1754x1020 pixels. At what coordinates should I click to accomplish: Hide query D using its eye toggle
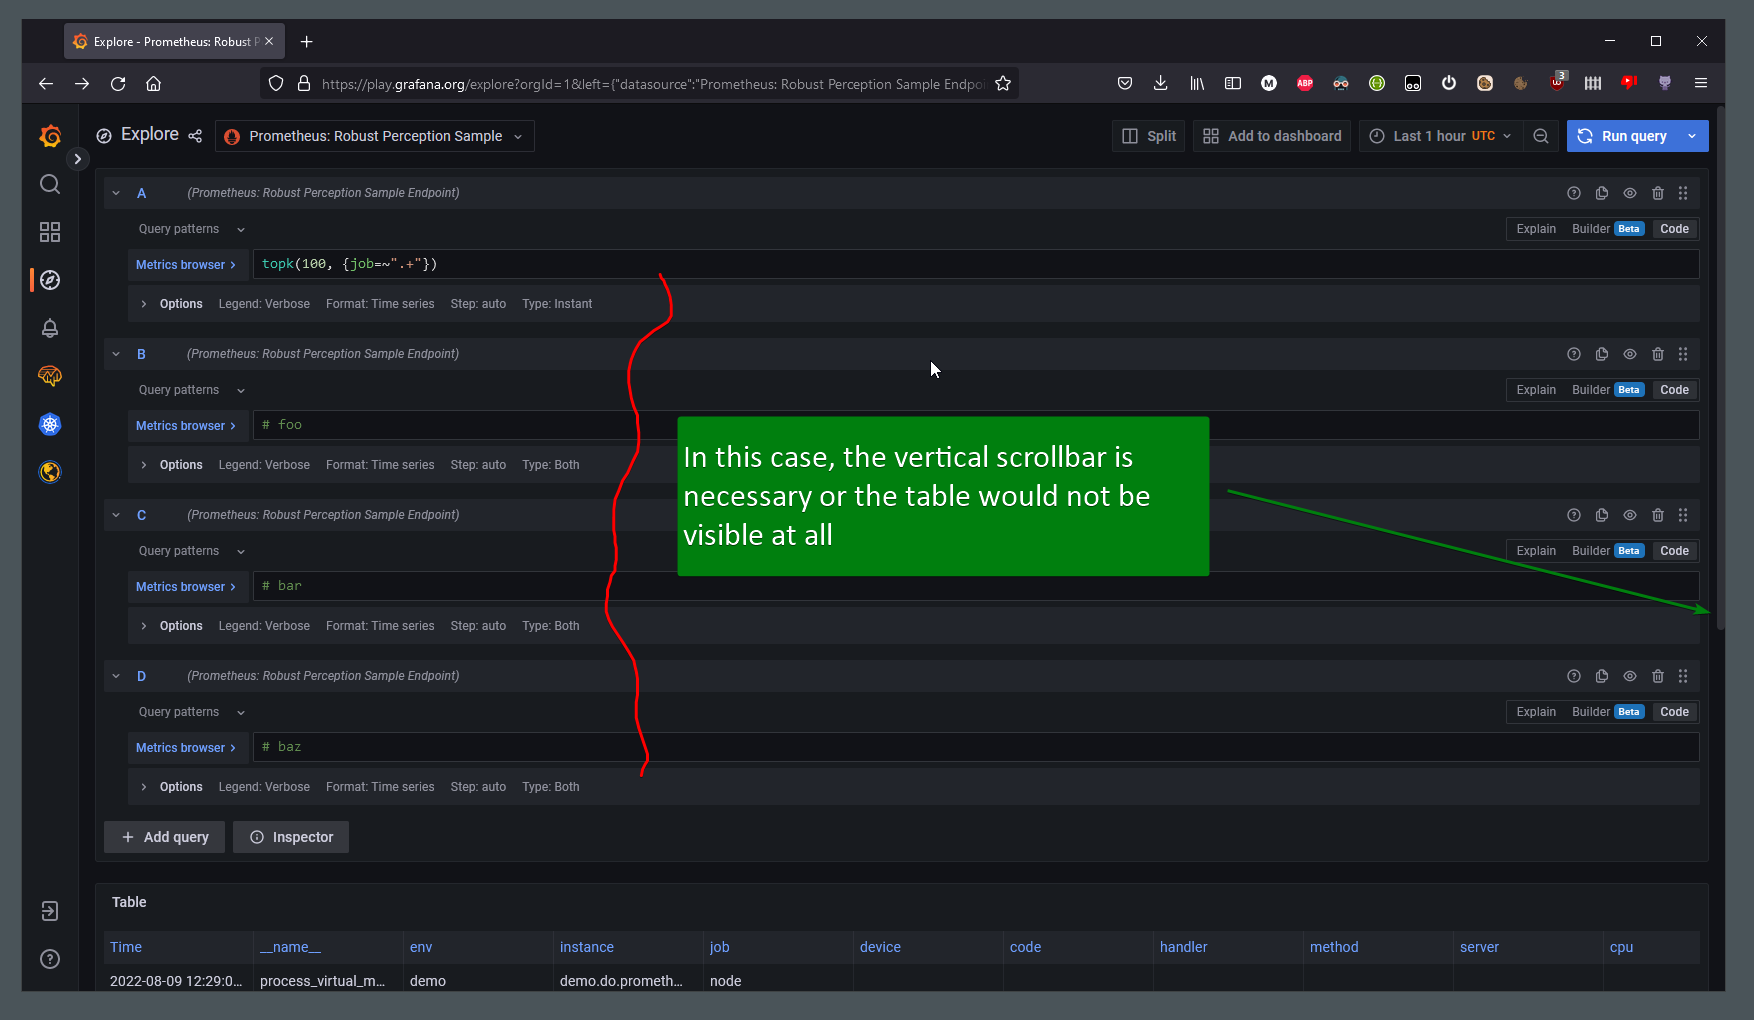tap(1630, 676)
